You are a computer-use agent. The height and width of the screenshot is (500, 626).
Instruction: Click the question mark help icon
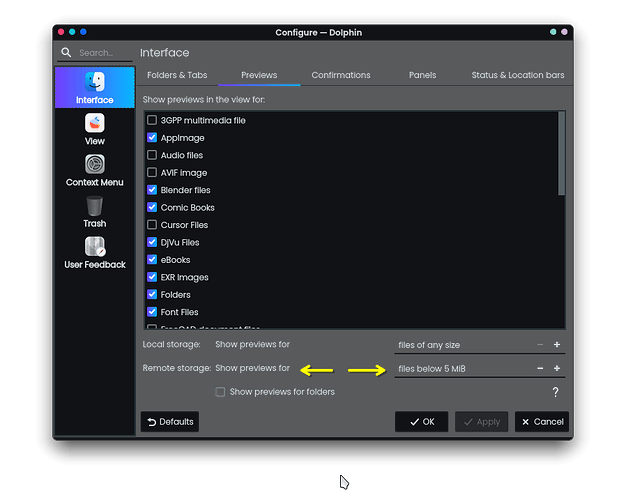[x=555, y=392]
